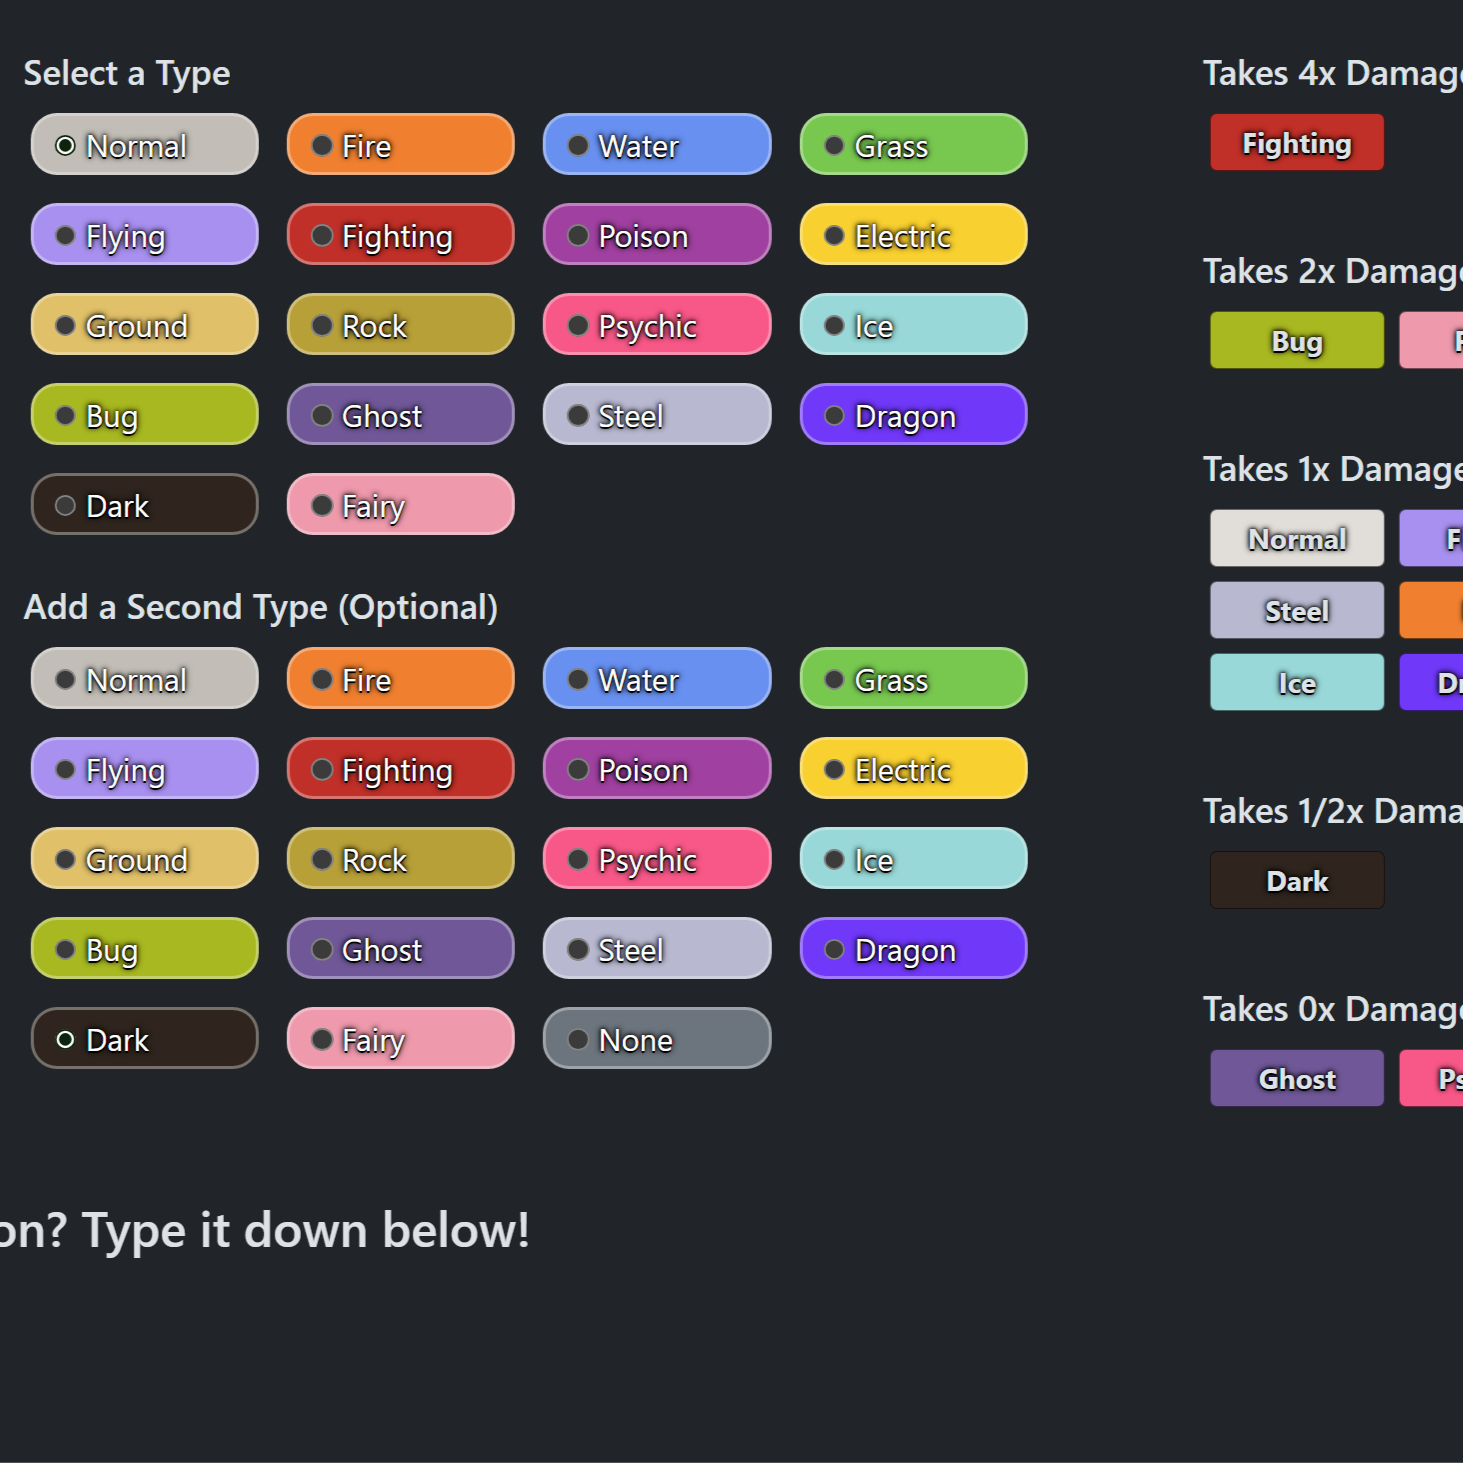Screen dimensions: 1463x1463
Task: Select Ground as the first type
Action: [144, 325]
